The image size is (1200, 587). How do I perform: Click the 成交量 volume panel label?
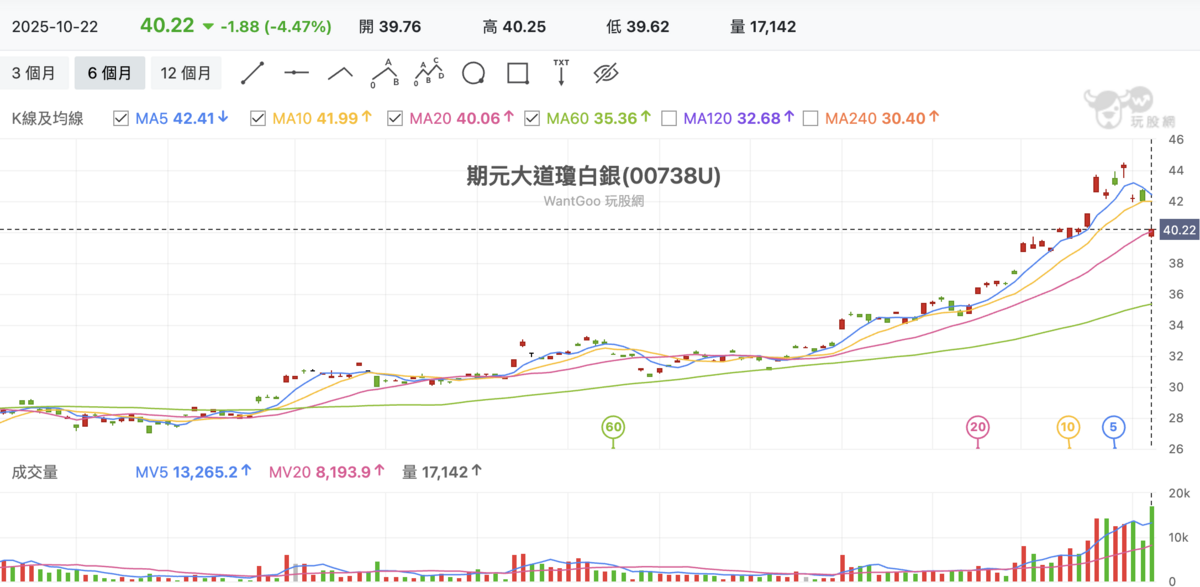tap(34, 471)
